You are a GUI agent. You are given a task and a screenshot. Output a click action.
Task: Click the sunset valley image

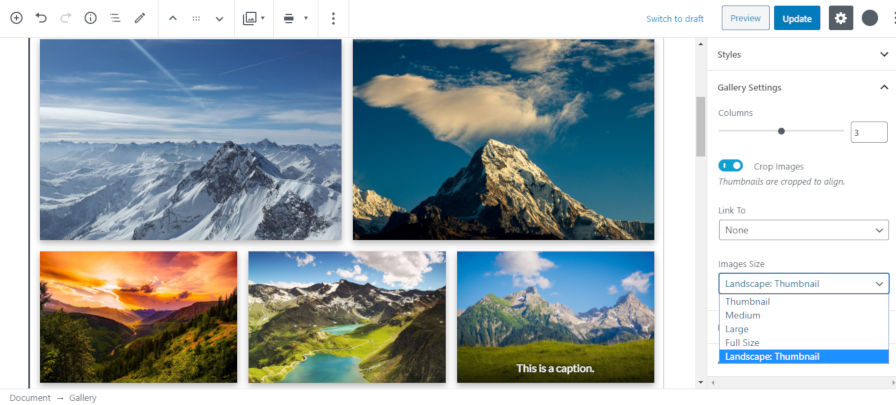[x=138, y=317]
